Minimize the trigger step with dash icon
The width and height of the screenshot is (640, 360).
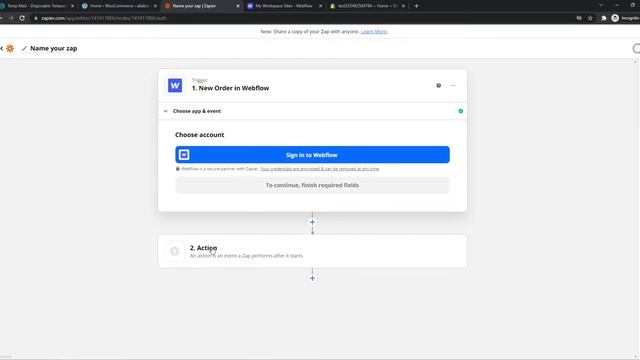(x=453, y=86)
